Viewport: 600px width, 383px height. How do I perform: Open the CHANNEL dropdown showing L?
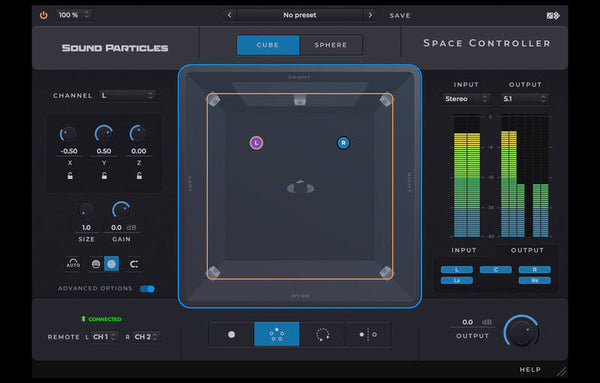(x=127, y=95)
